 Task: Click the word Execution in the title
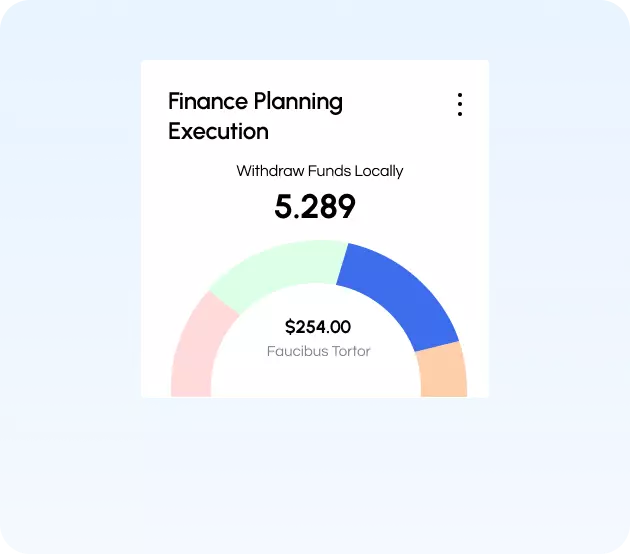218,131
